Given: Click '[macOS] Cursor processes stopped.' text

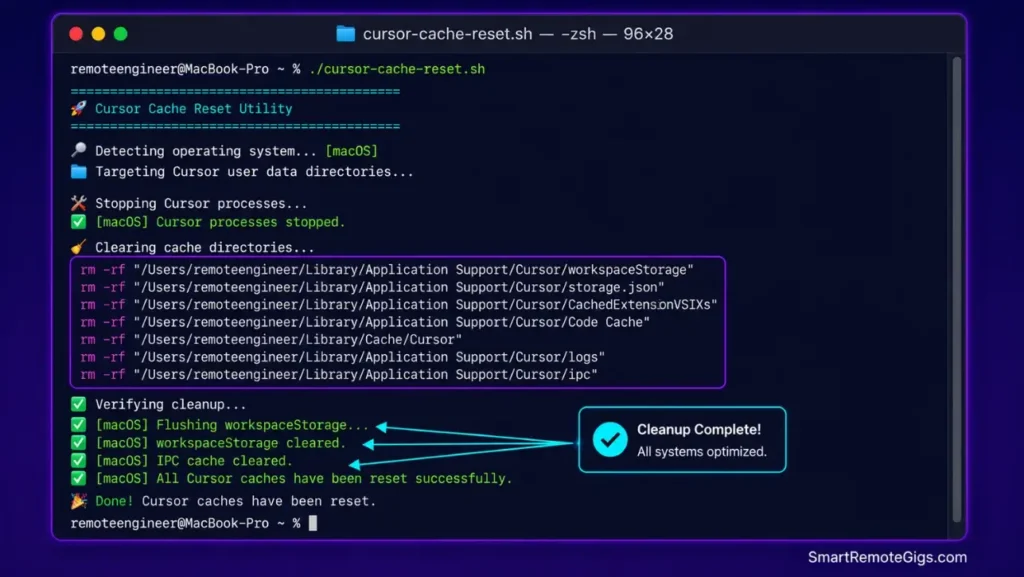Looking at the screenshot, I should [220, 222].
